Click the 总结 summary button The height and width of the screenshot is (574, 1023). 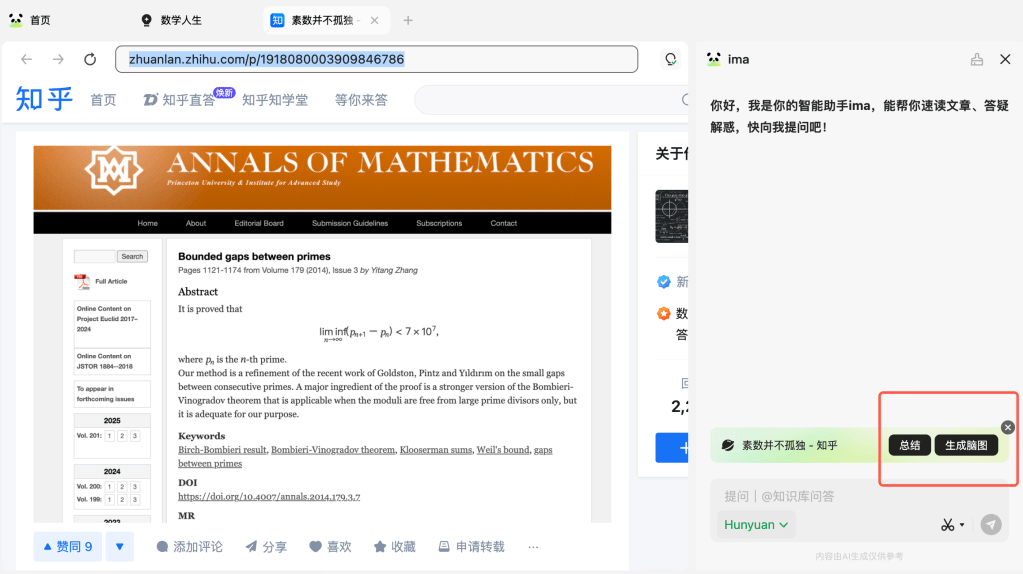point(909,445)
